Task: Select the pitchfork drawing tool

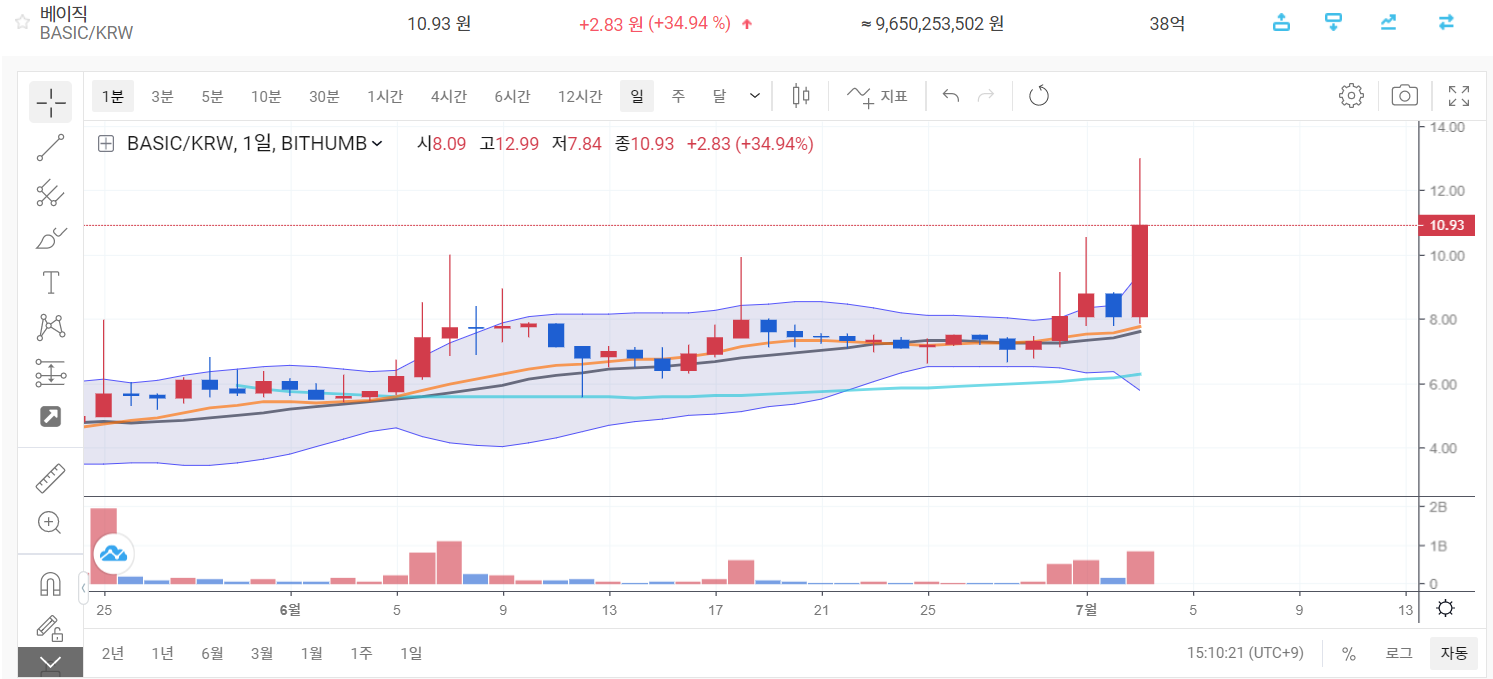Action: point(50,193)
